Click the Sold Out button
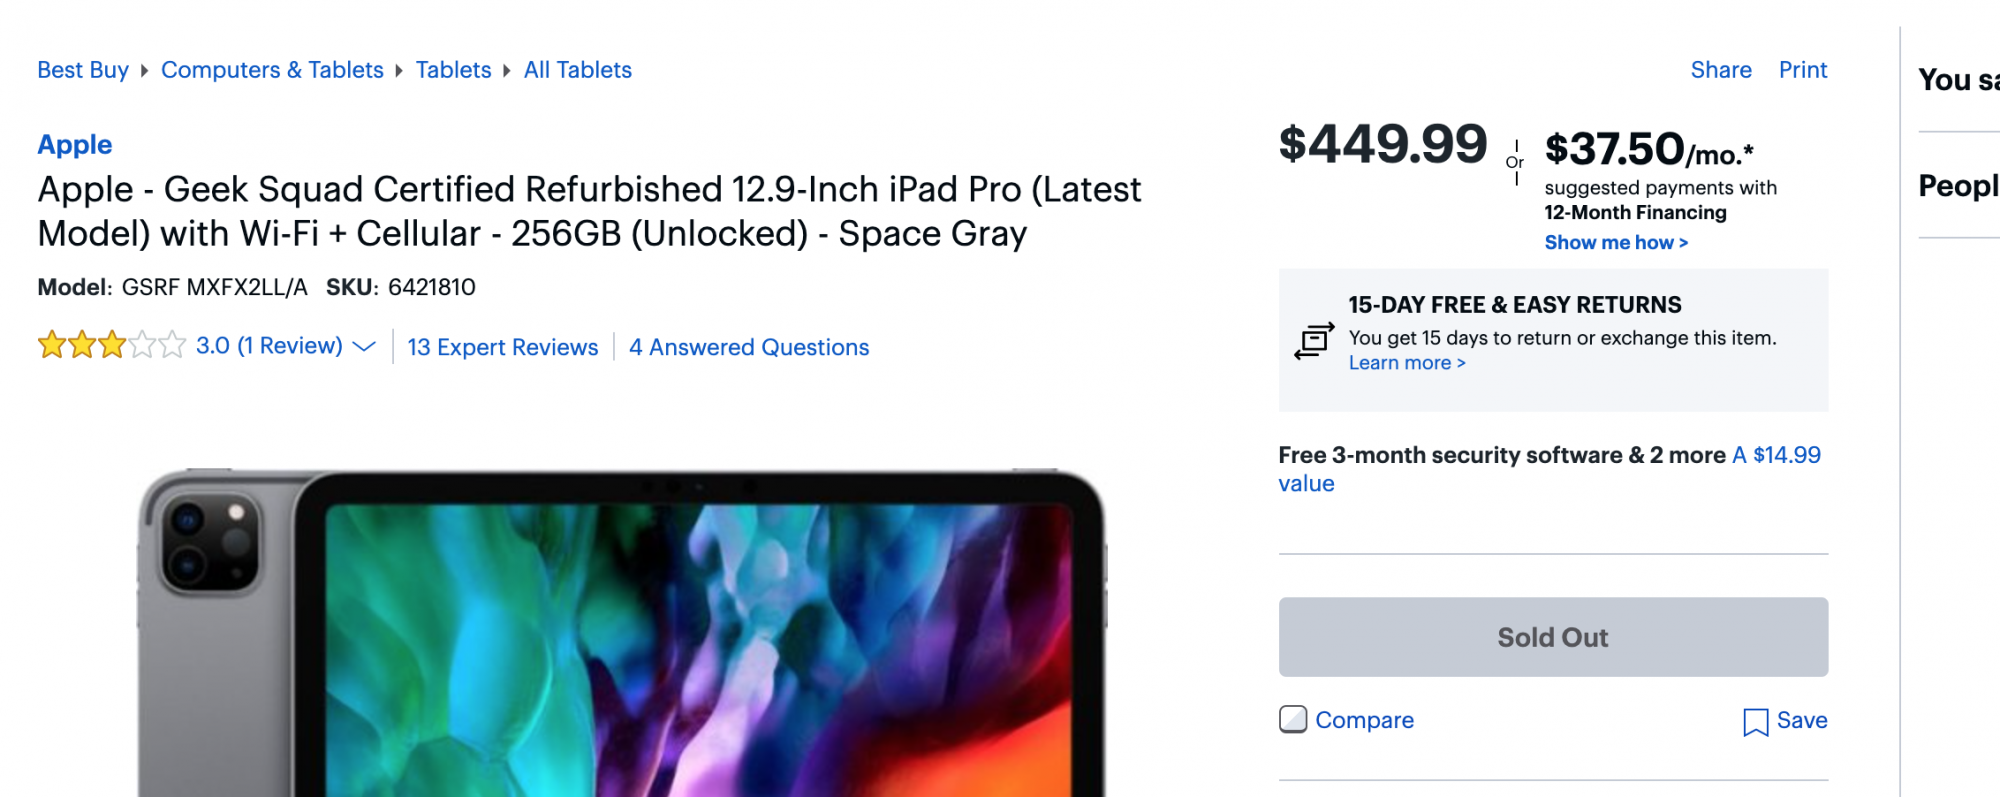Image resolution: width=2000 pixels, height=797 pixels. click(x=1553, y=637)
